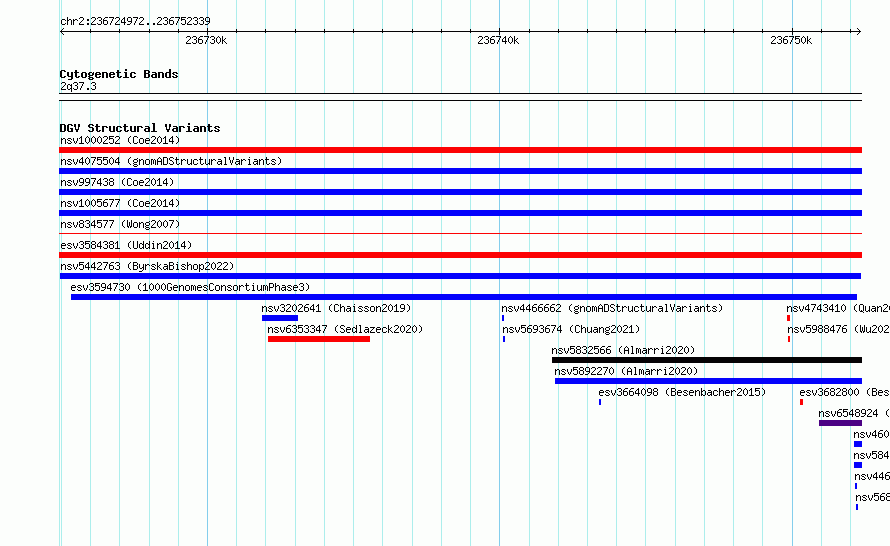
Task: Click the chr2:236724972..236752339 coordinates text
Action: click(135, 21)
